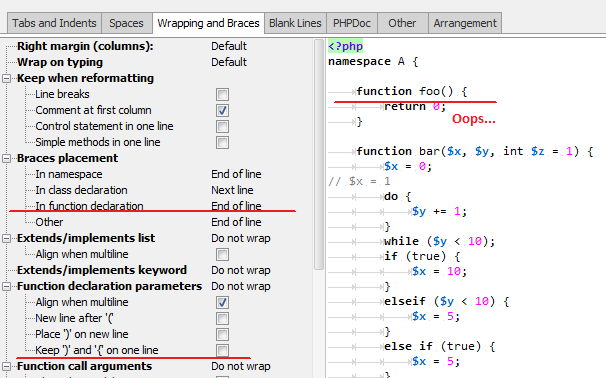Screen dimensions: 606x378
Task: Click the settings list vertical scrollbar
Action: (x=319, y=155)
